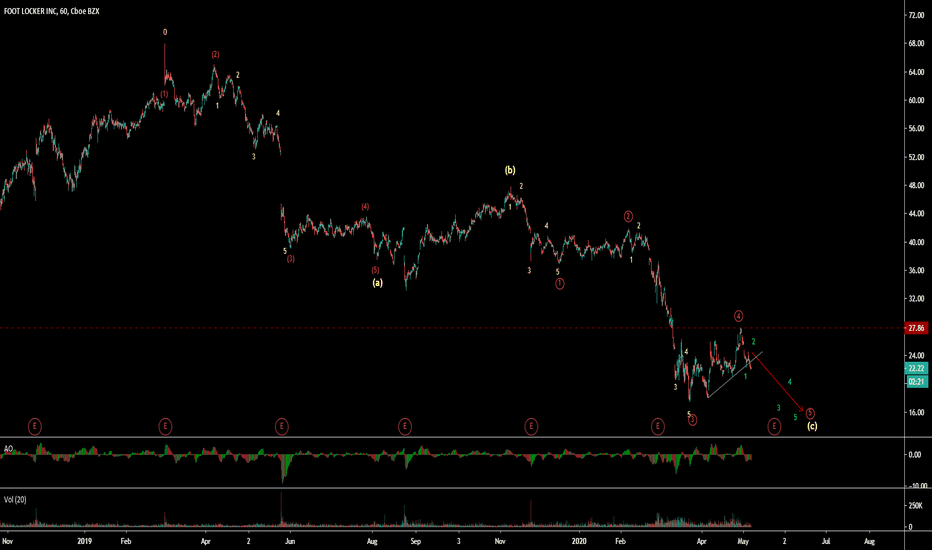
Task: Click the 2019 time axis label
Action: pyautogui.click(x=84, y=541)
